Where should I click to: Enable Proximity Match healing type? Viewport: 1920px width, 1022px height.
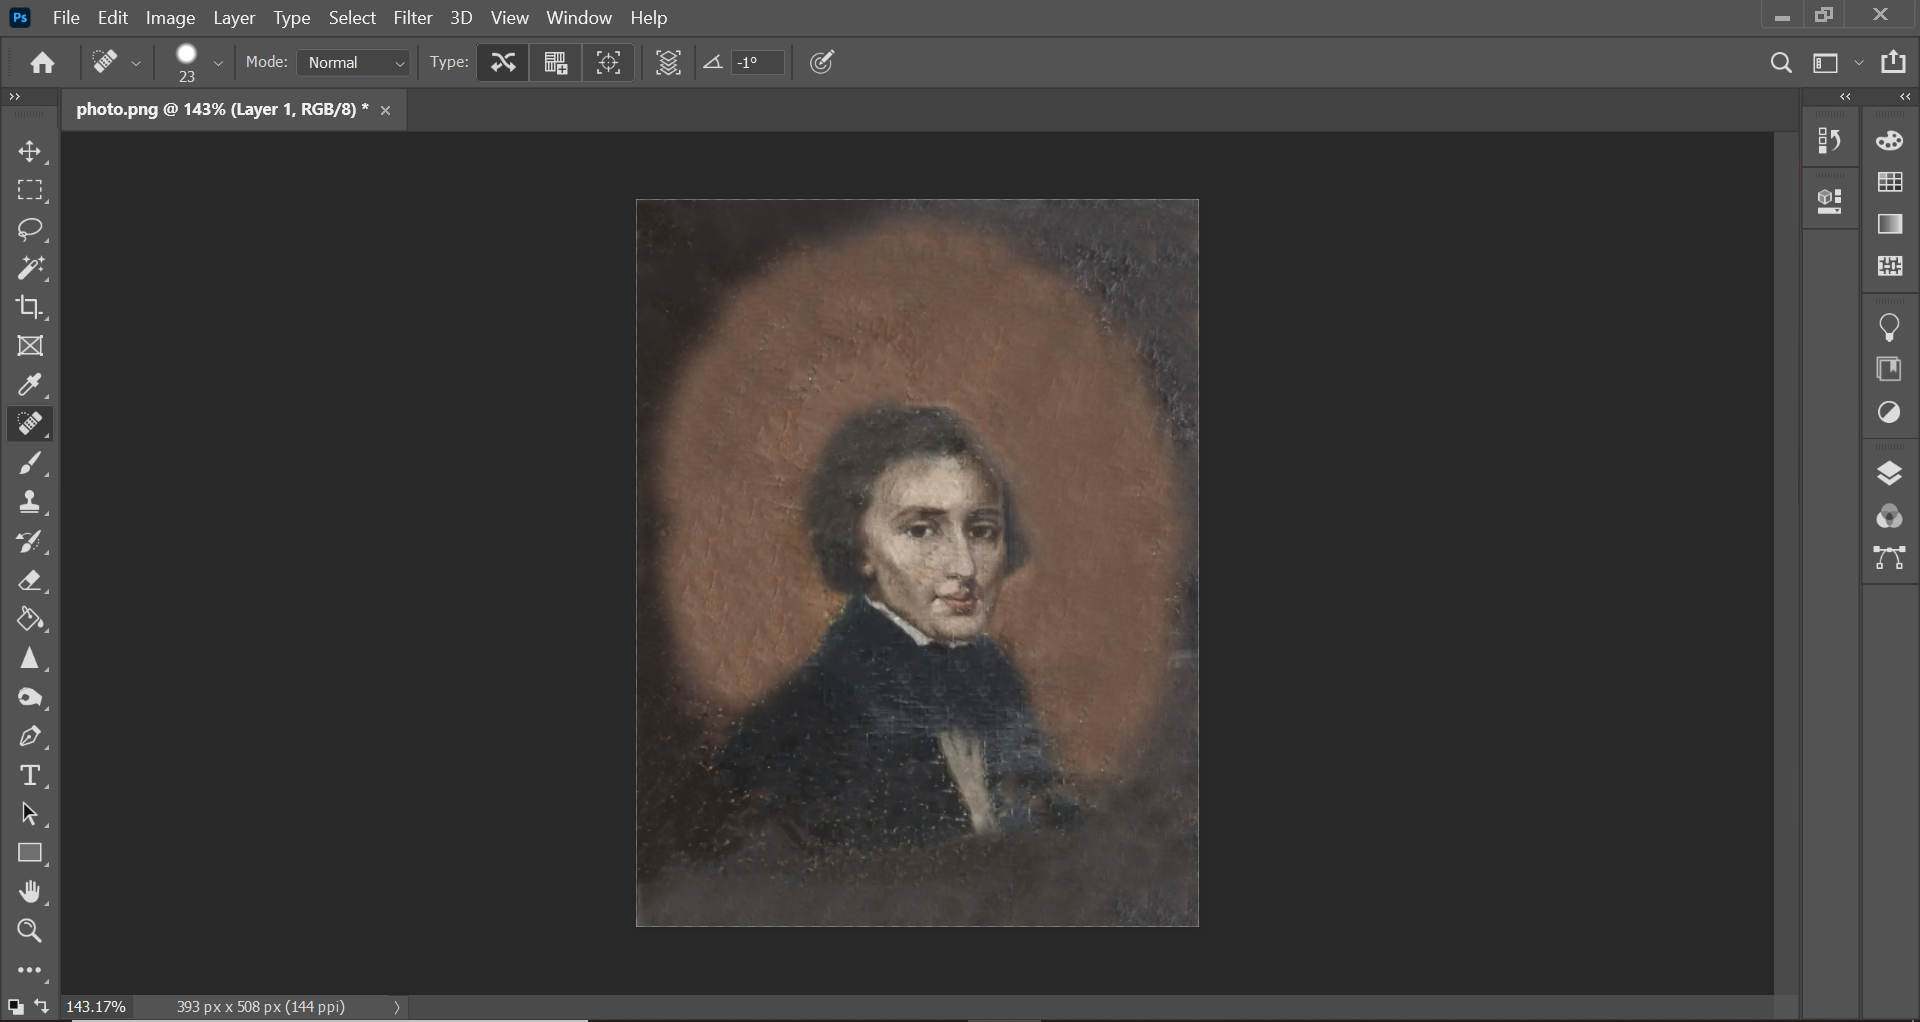click(609, 63)
